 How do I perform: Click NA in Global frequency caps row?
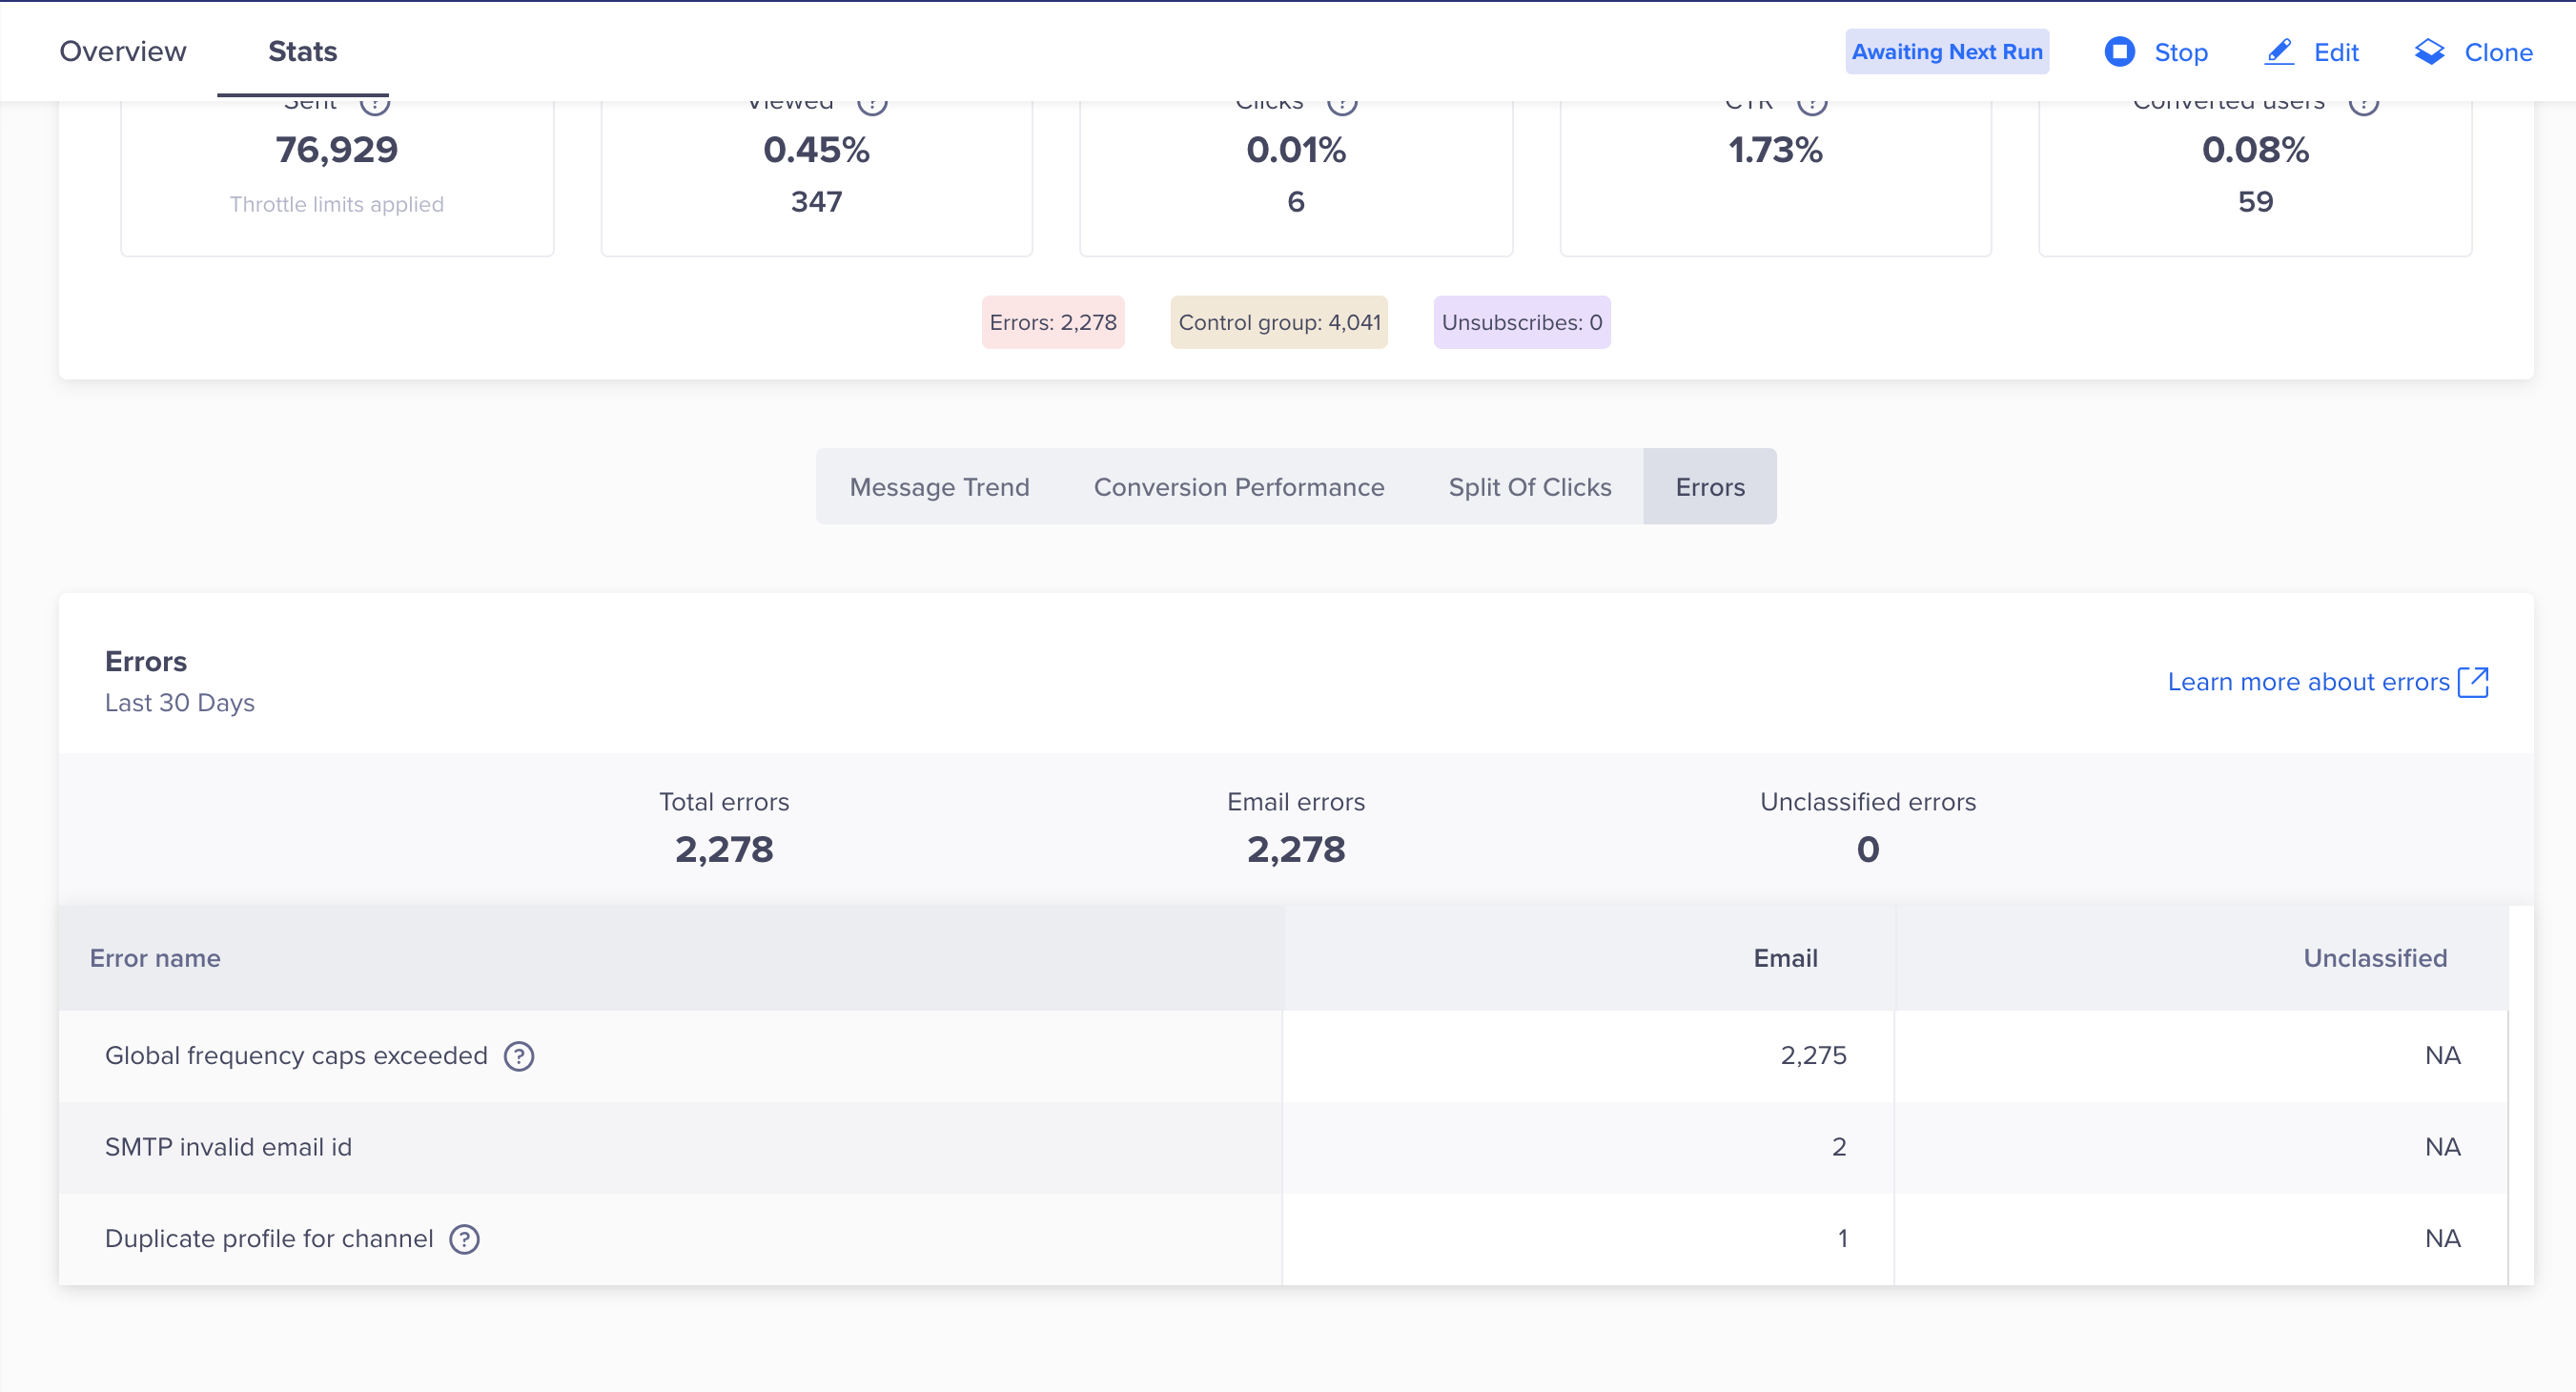pos(2442,1055)
